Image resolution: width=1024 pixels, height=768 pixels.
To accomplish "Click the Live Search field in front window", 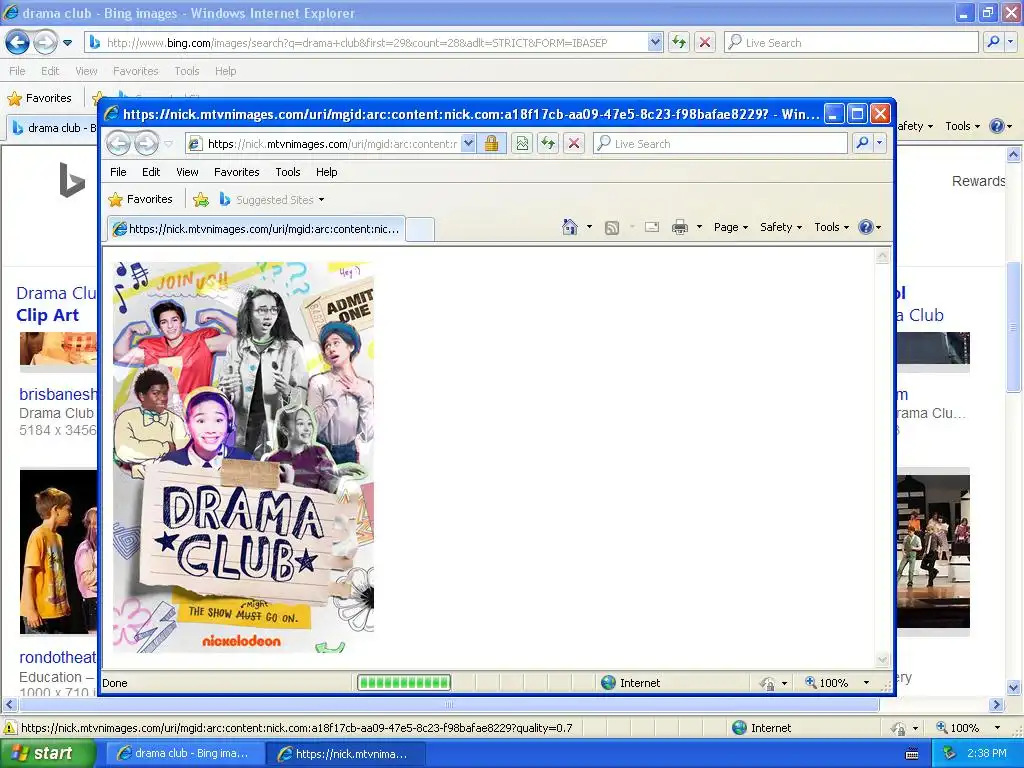I will point(722,143).
